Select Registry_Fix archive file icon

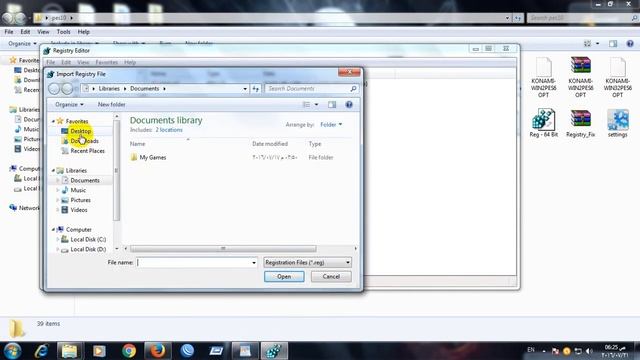pos(580,122)
